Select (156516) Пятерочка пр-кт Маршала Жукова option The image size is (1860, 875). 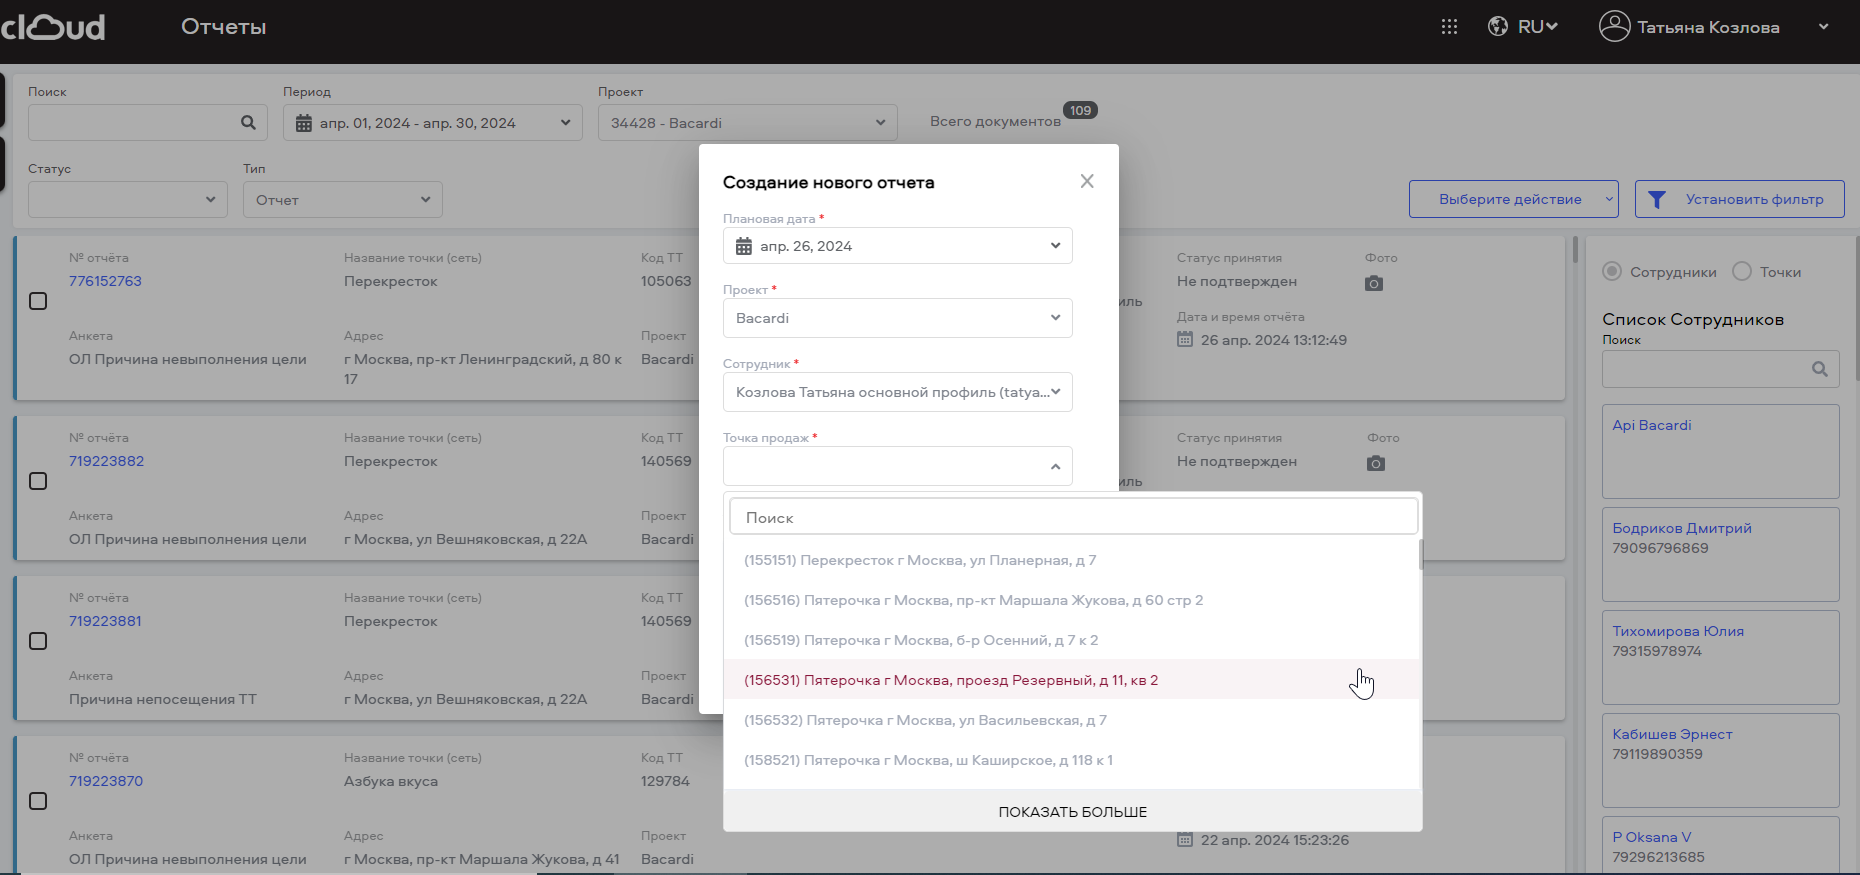point(1071,600)
